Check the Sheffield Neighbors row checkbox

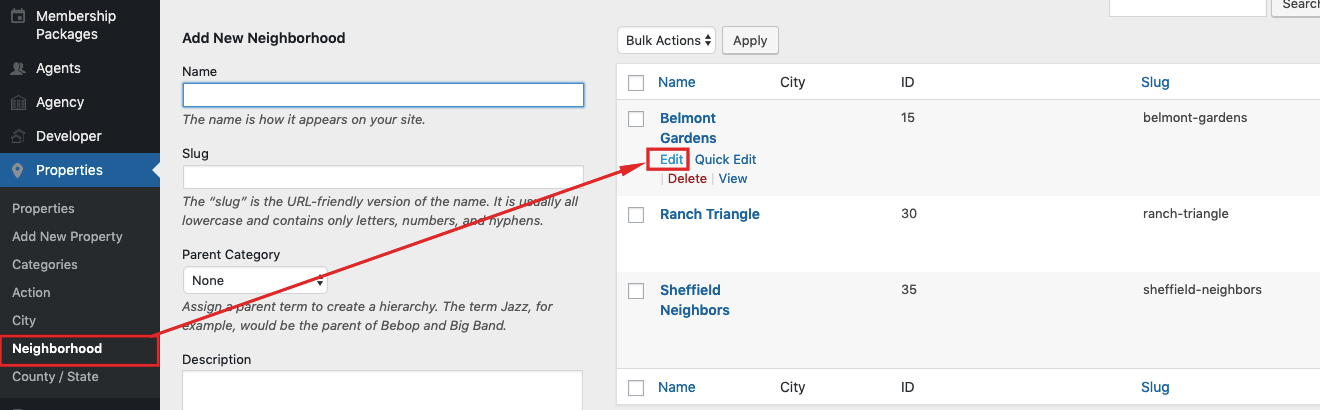[x=636, y=291]
